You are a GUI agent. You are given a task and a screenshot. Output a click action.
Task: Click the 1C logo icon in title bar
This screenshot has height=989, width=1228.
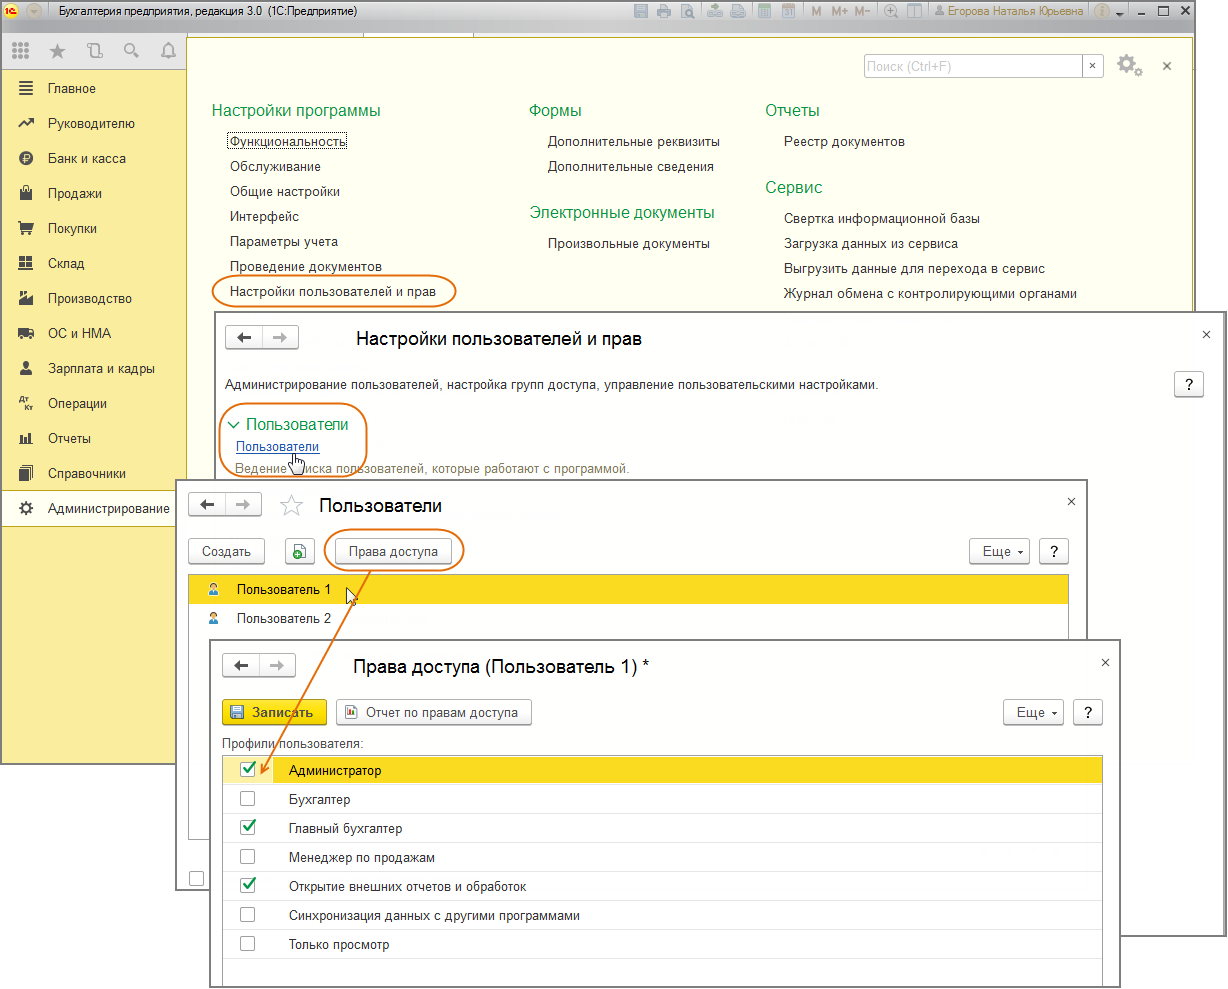pos(12,11)
